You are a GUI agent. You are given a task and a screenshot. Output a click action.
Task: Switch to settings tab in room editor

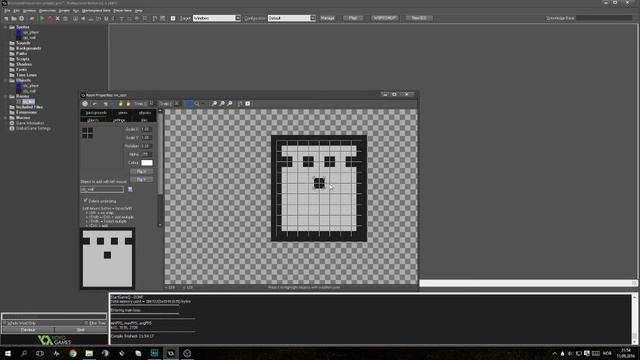point(119,120)
